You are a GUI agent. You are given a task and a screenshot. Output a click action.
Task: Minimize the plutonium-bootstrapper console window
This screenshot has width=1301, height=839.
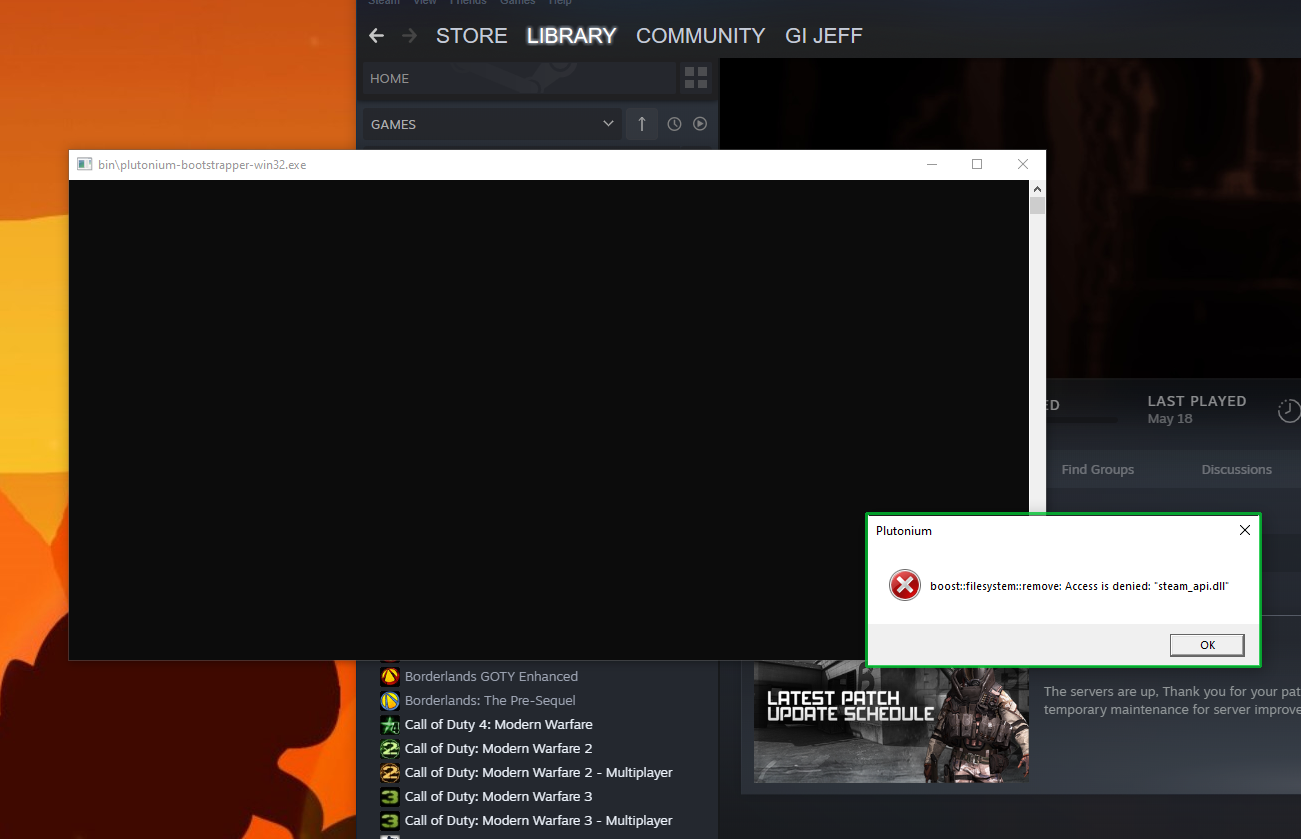[x=931, y=164]
